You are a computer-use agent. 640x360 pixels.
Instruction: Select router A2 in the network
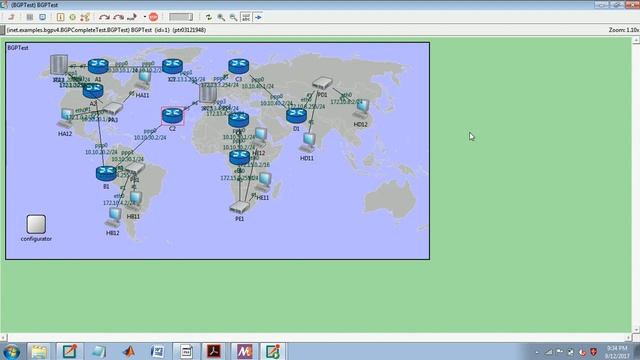(x=93, y=90)
